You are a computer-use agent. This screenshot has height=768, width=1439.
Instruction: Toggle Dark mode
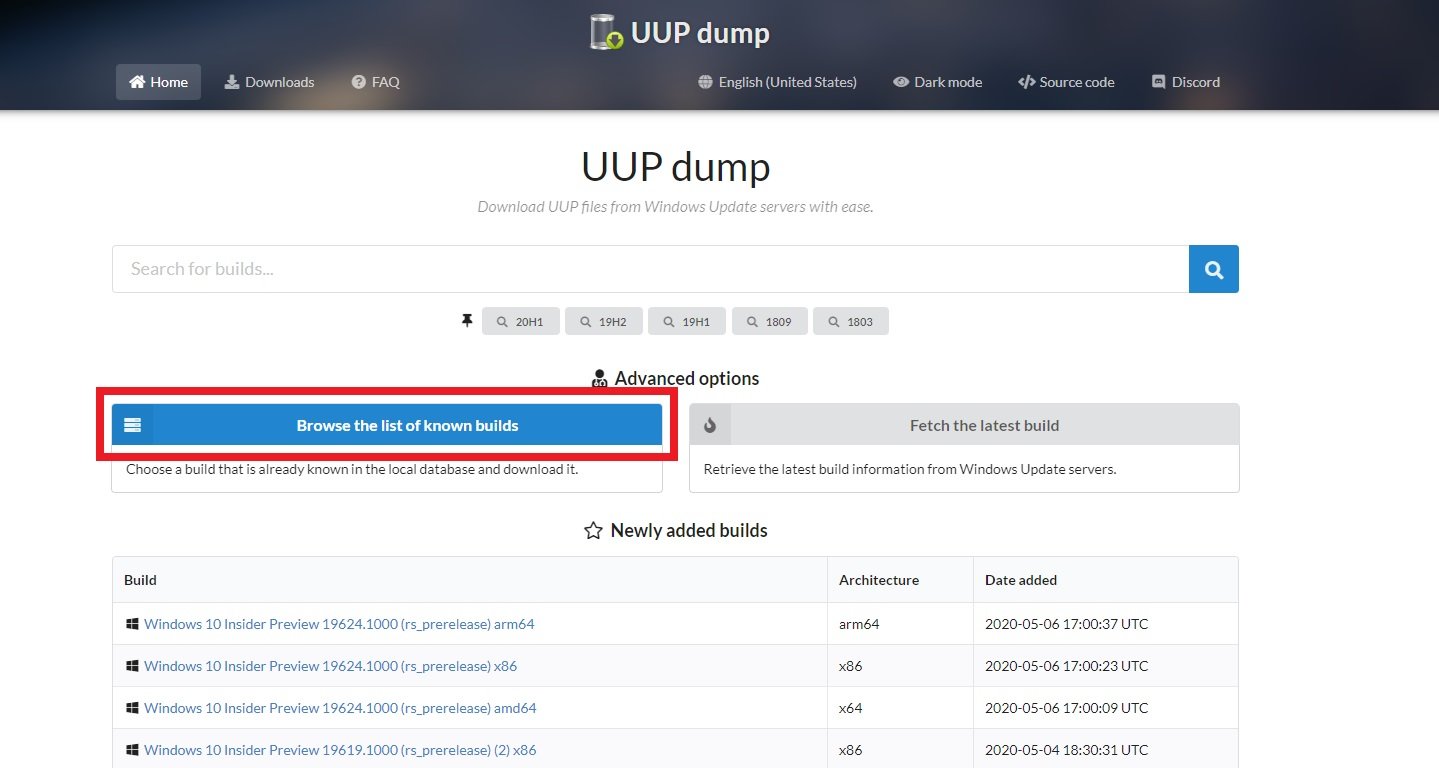coord(937,82)
